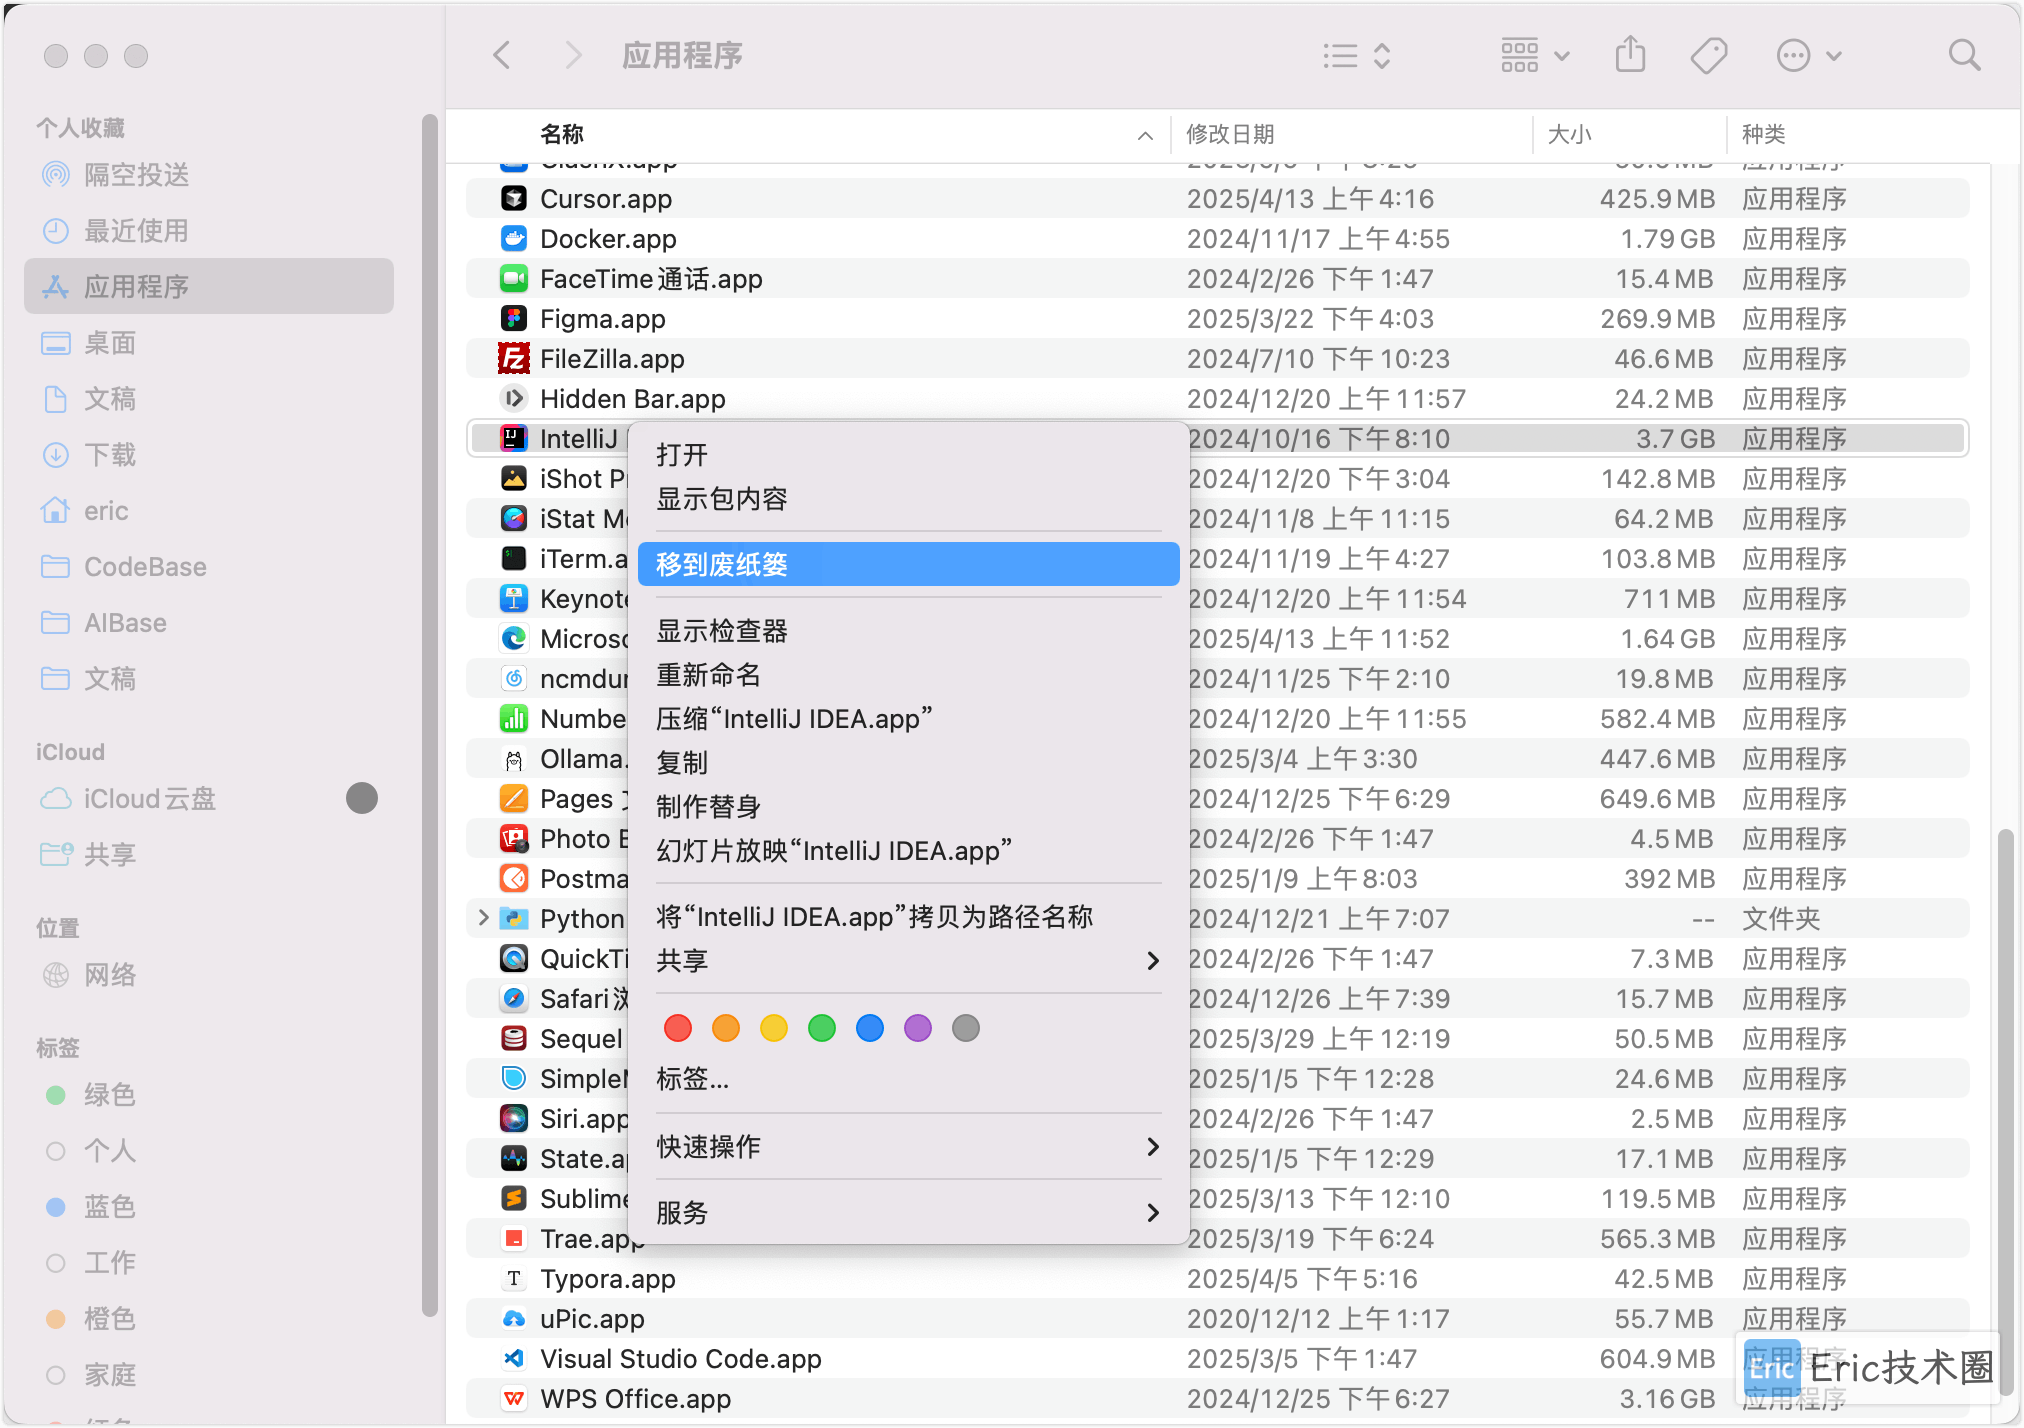Viewport: 2024px width, 1428px height.
Task: Choose 制作替身 from the context menu
Action: (908, 807)
